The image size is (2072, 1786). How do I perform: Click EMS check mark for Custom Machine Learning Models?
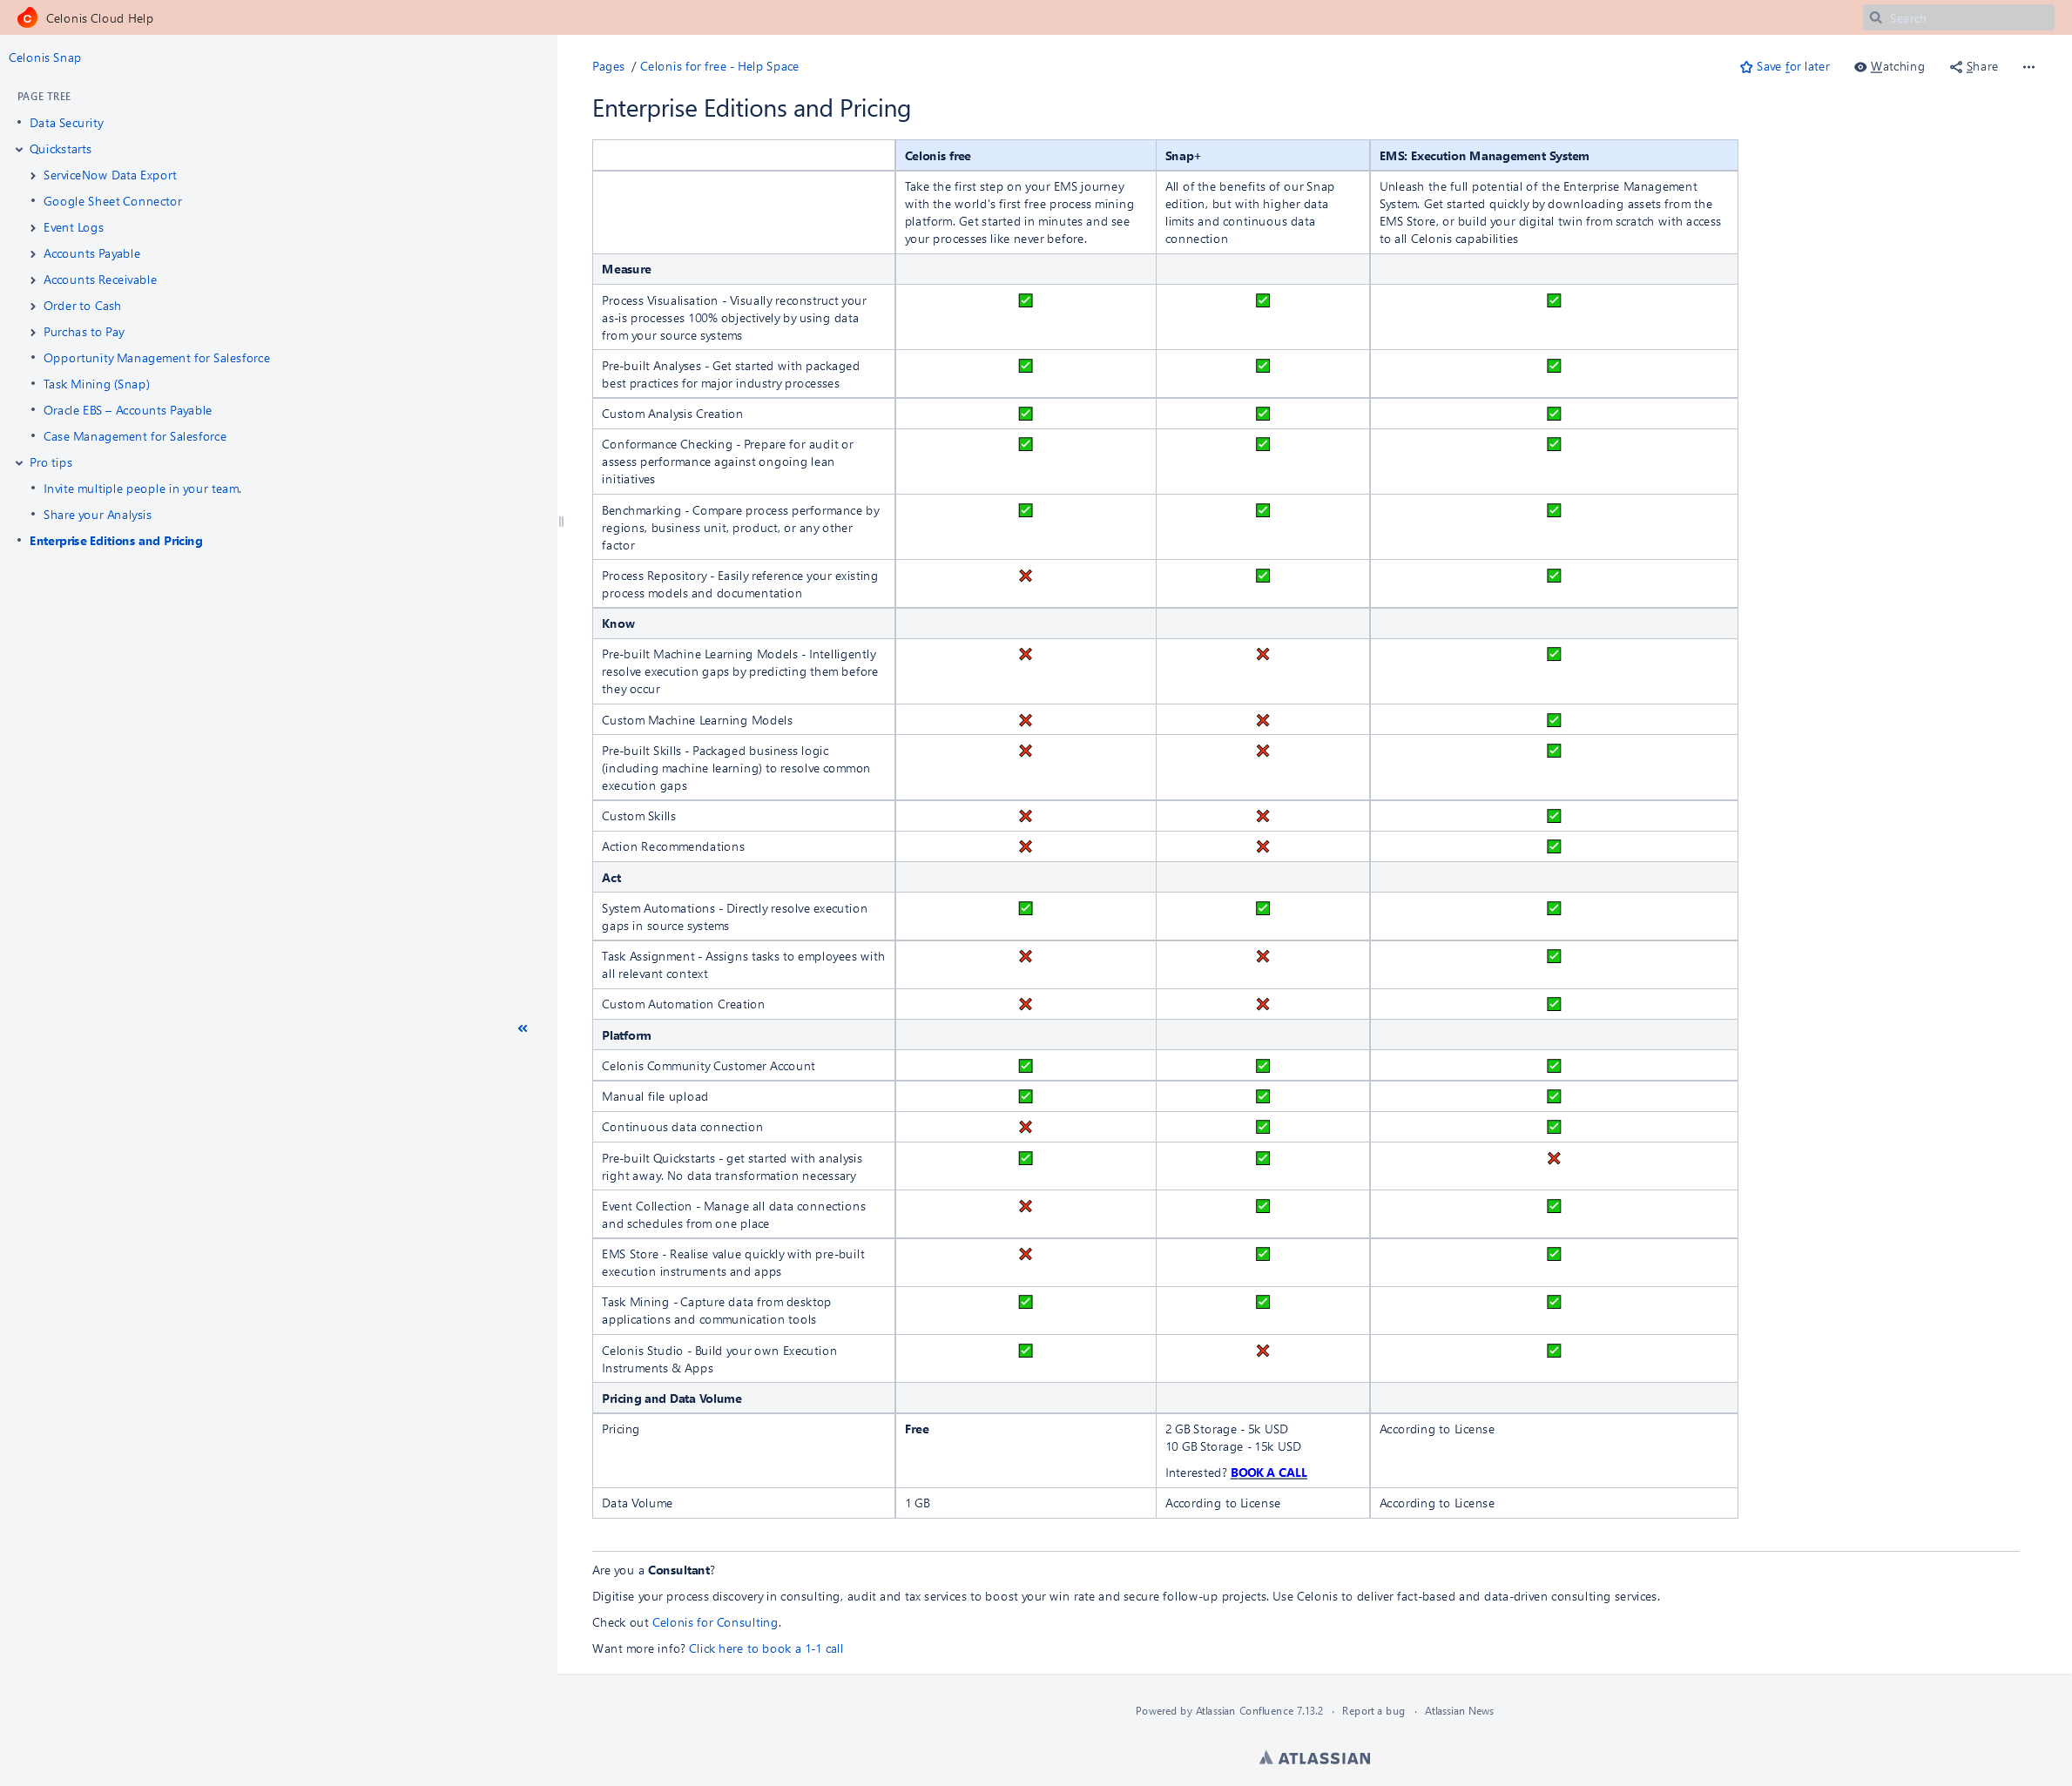point(1553,720)
